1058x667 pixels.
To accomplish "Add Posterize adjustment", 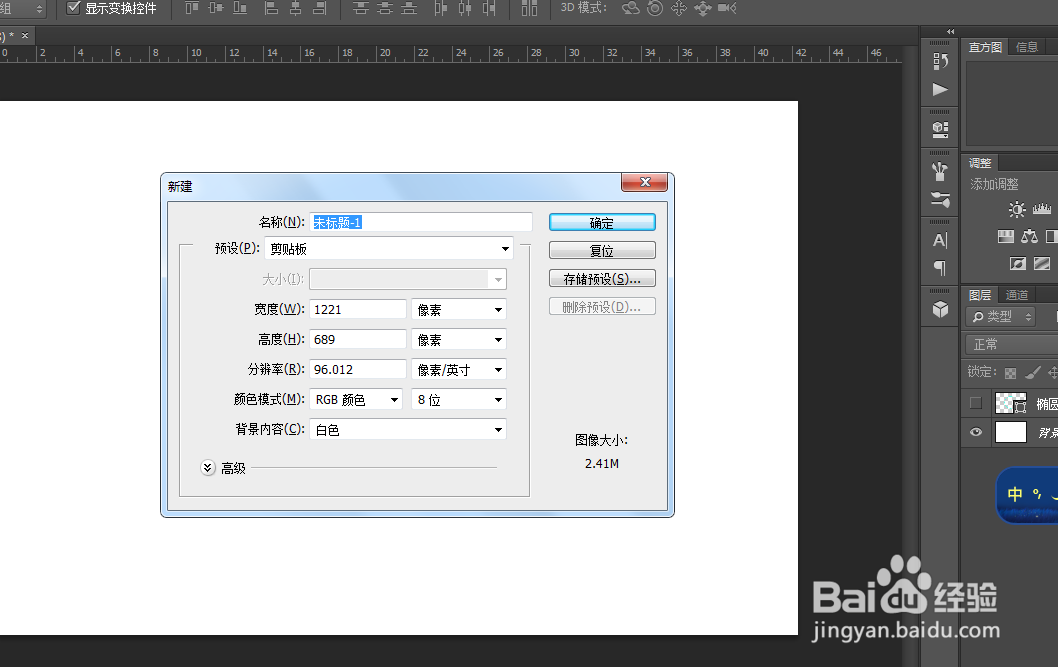I will (x=1042, y=264).
